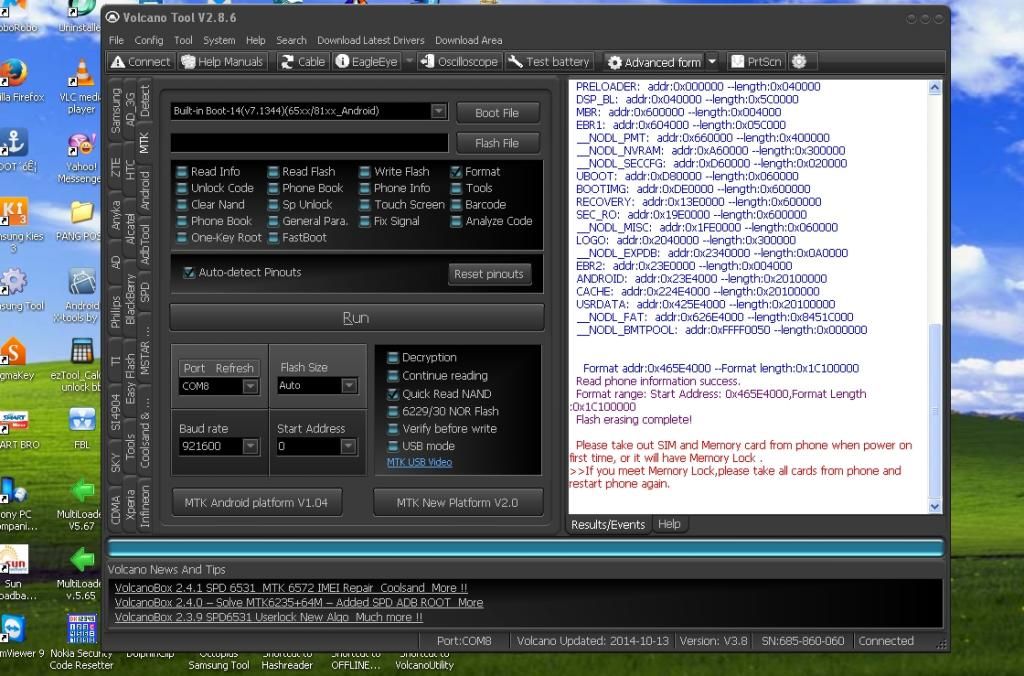Launch EagleEye tool

[366, 62]
